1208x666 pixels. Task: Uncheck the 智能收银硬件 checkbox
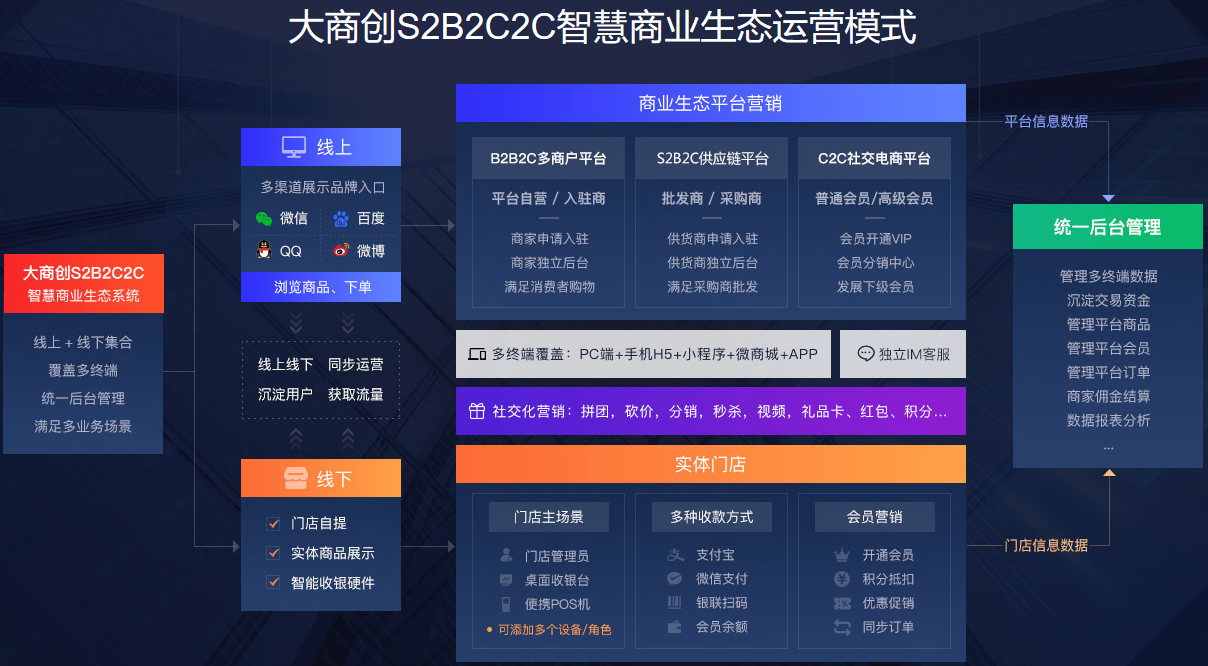click(x=273, y=582)
